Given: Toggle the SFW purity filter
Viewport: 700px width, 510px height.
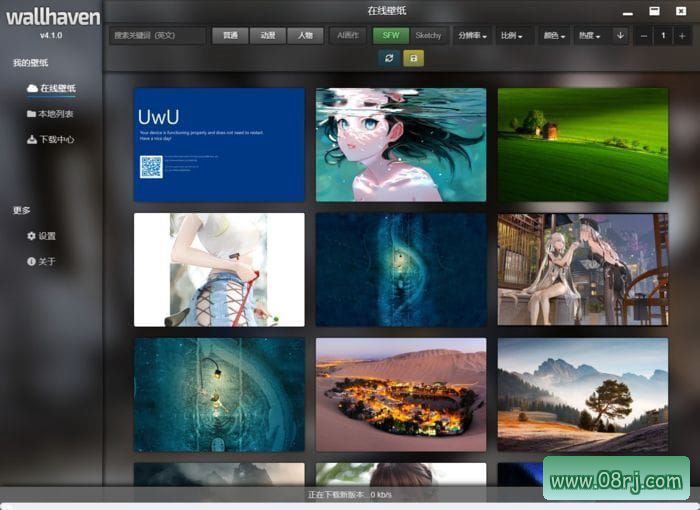Looking at the screenshot, I should point(391,35).
